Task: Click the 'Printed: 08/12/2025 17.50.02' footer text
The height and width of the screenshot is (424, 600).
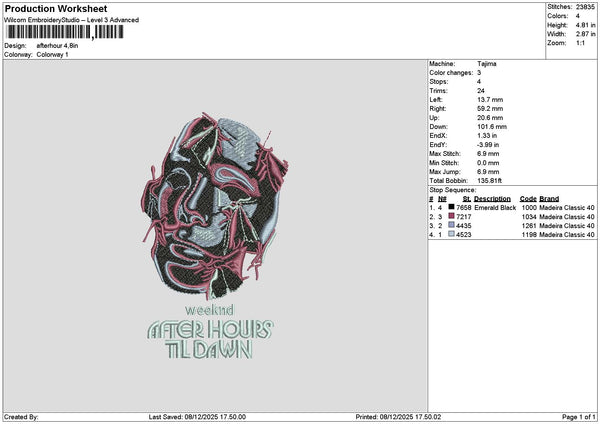Action: tap(398, 417)
